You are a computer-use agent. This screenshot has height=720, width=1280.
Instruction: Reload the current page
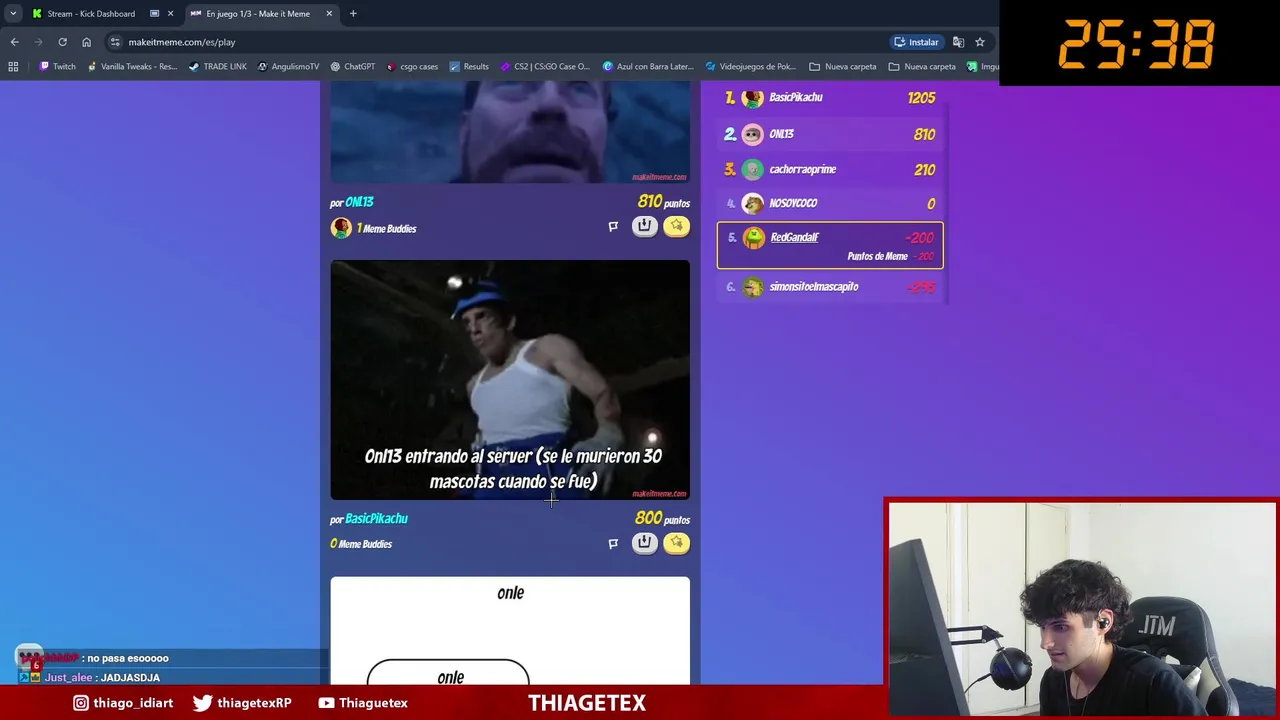coord(62,42)
